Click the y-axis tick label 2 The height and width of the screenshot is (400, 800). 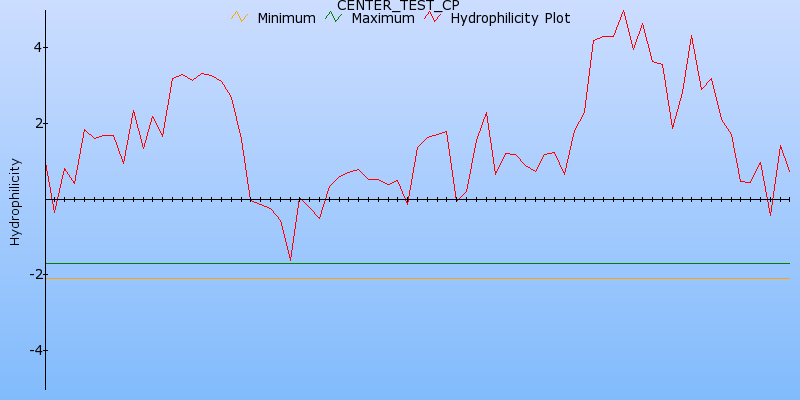(x=35, y=124)
